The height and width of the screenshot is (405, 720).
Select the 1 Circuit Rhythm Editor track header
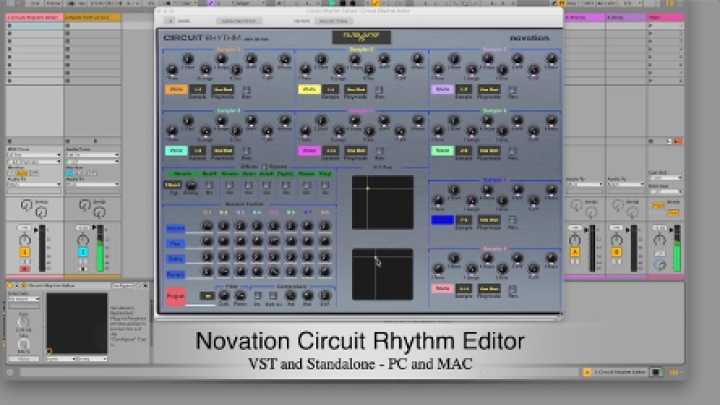coord(34,17)
